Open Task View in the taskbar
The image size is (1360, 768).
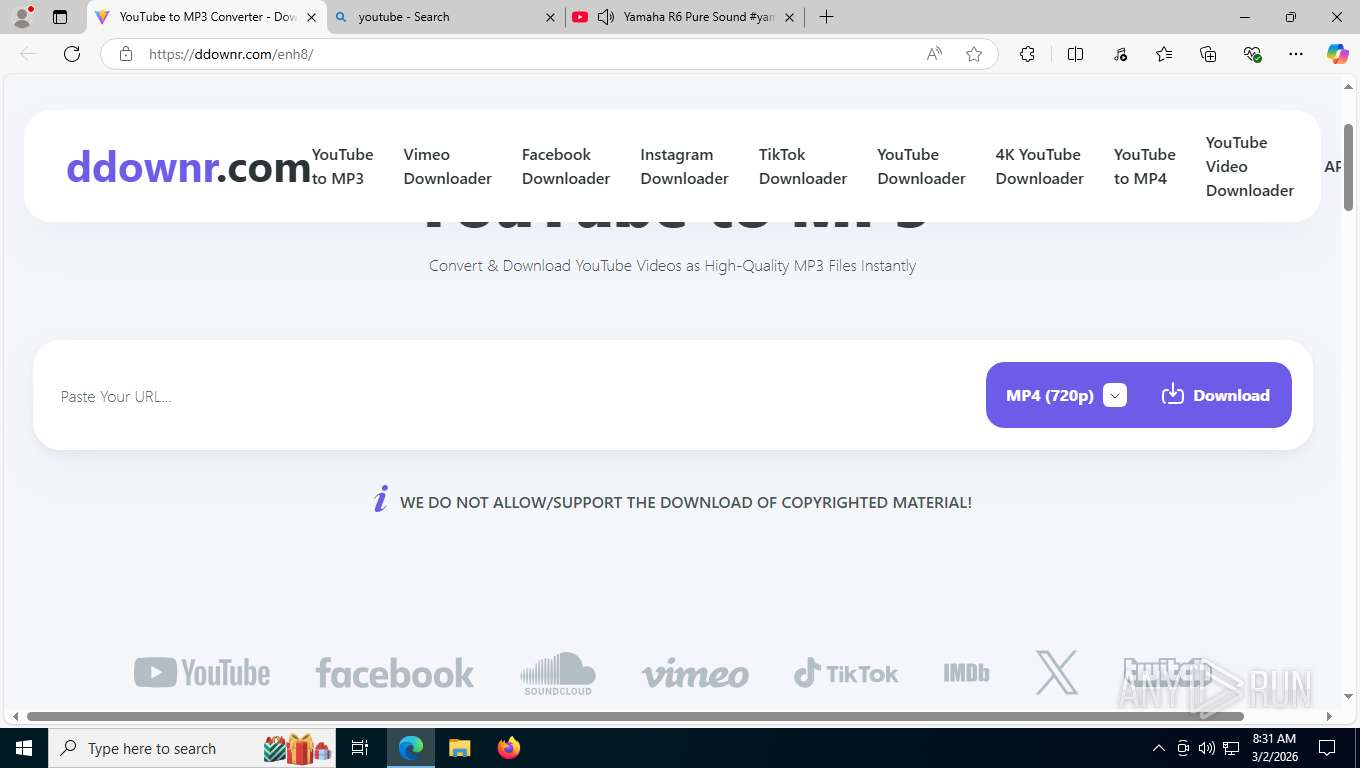360,748
